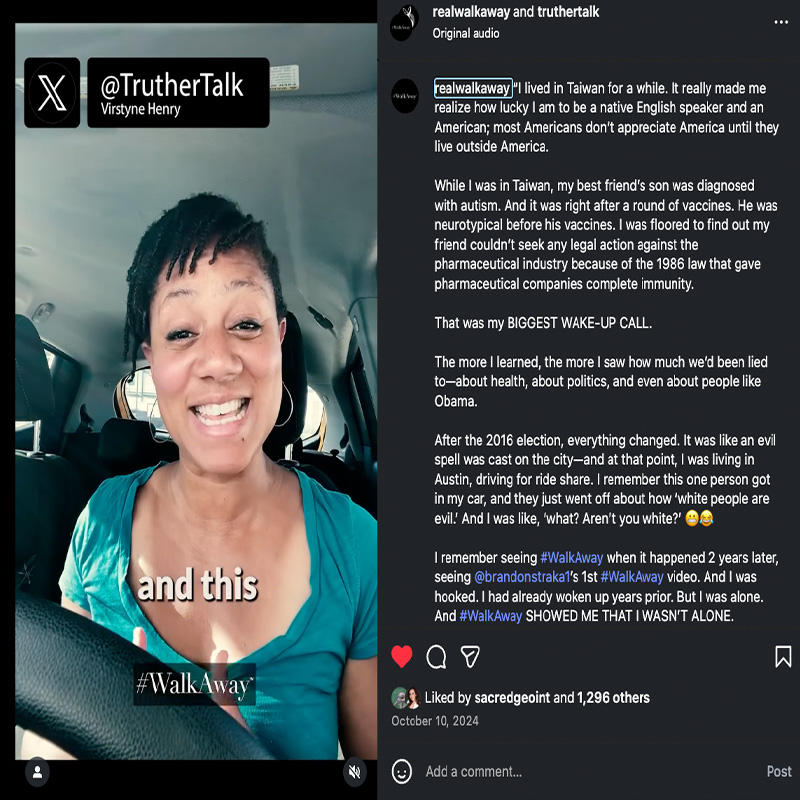Viewport: 800px width, 800px height.
Task: Open realwalkaway profile from header
Action: coord(470,12)
